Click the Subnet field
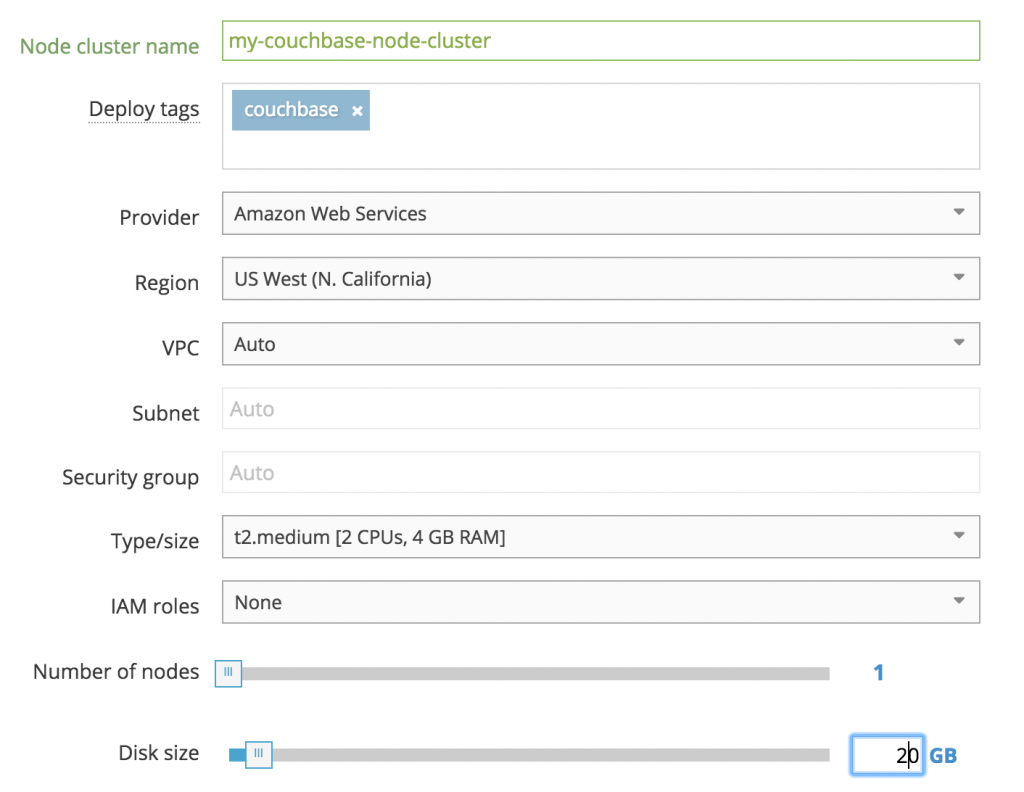 click(601, 409)
